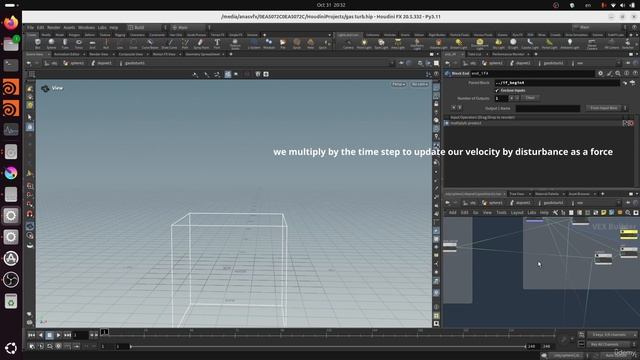640x360 pixels.
Task: Open the Render menu
Action: click(53, 27)
